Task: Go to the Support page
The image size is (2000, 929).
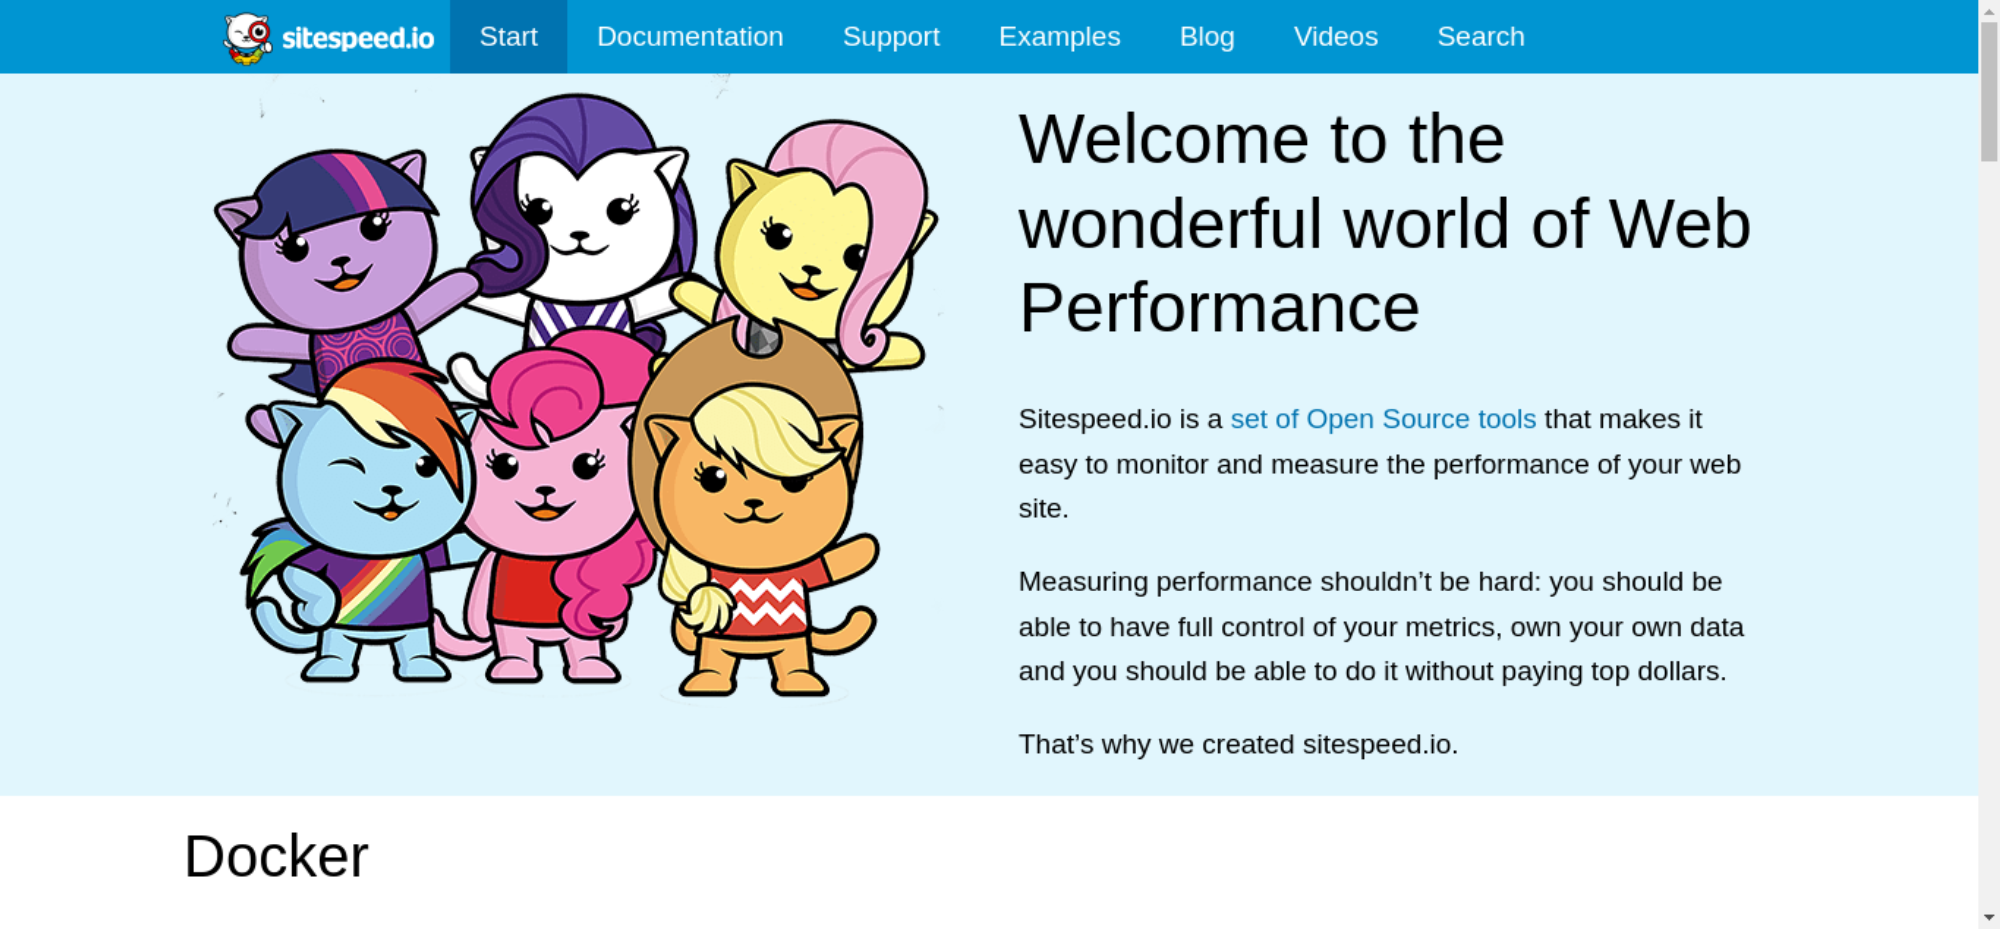Action: [891, 37]
